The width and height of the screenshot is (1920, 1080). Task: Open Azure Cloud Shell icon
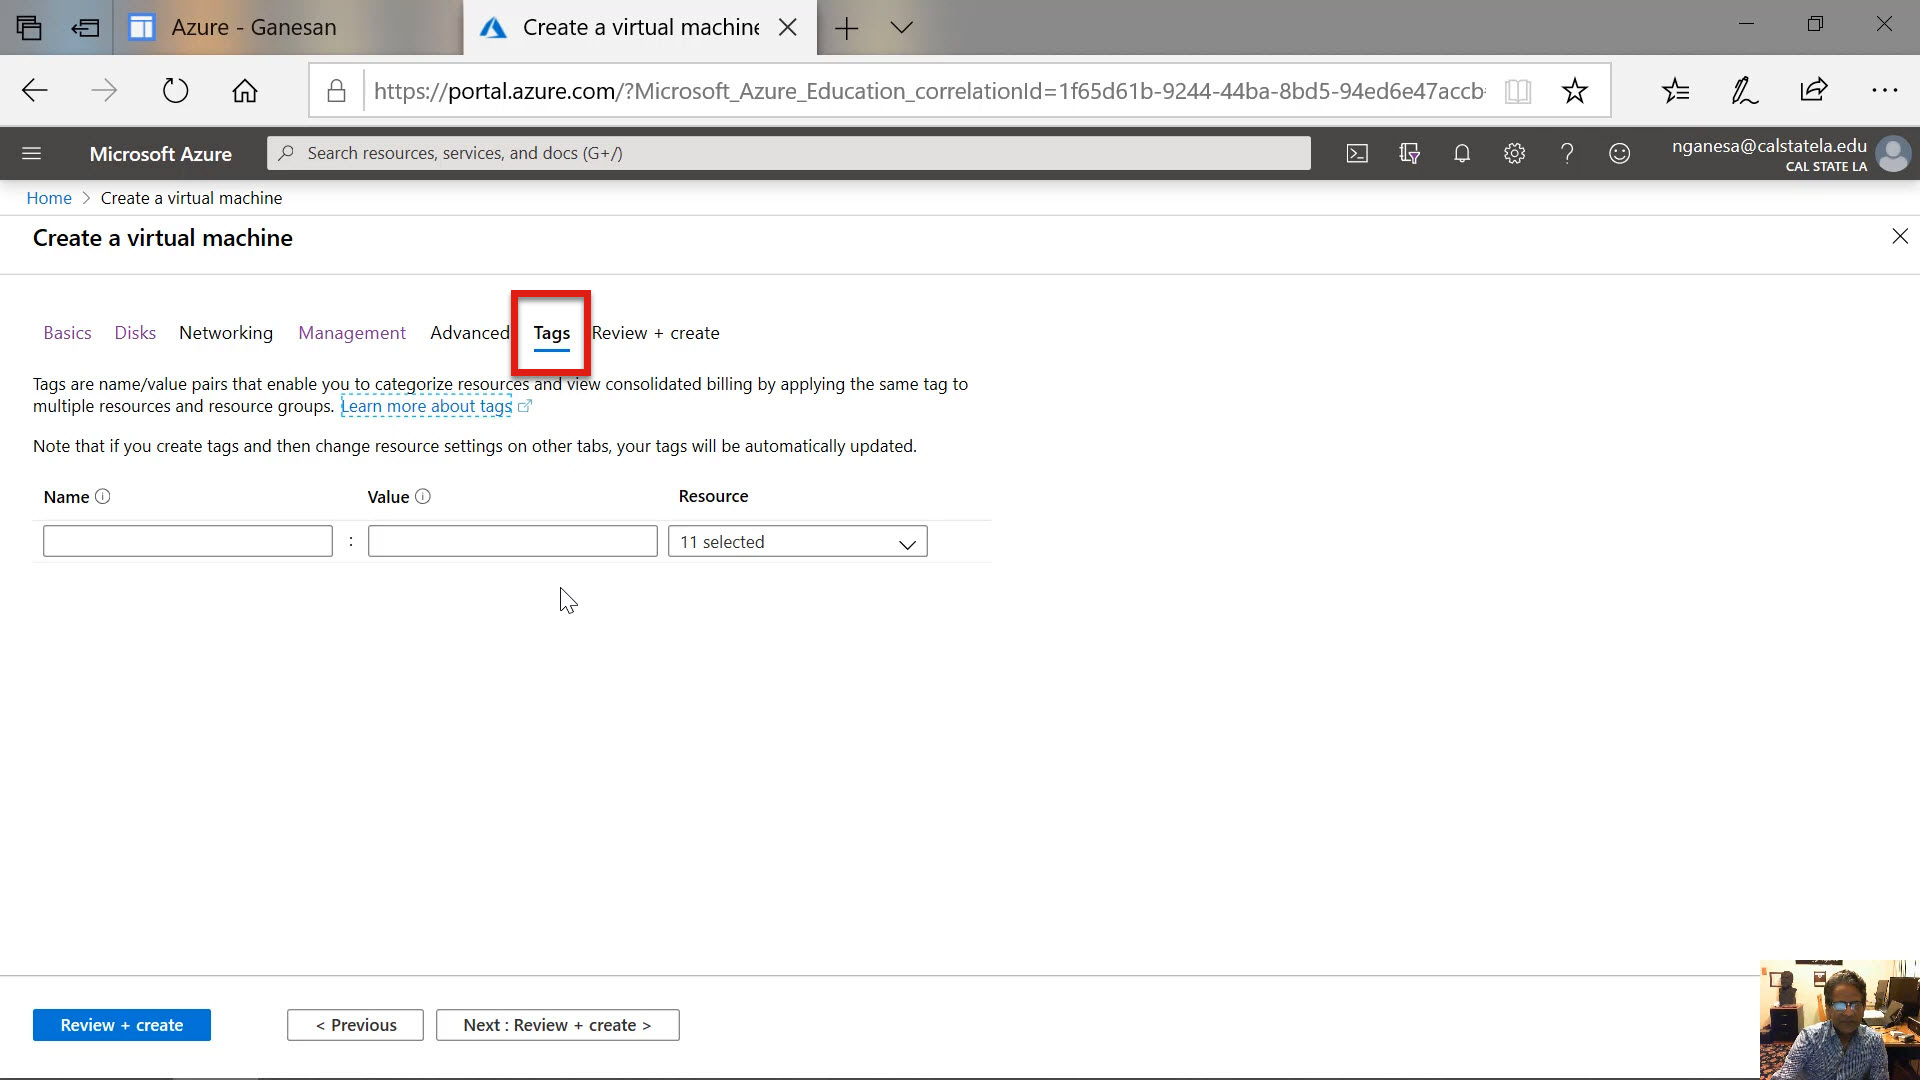pos(1357,153)
